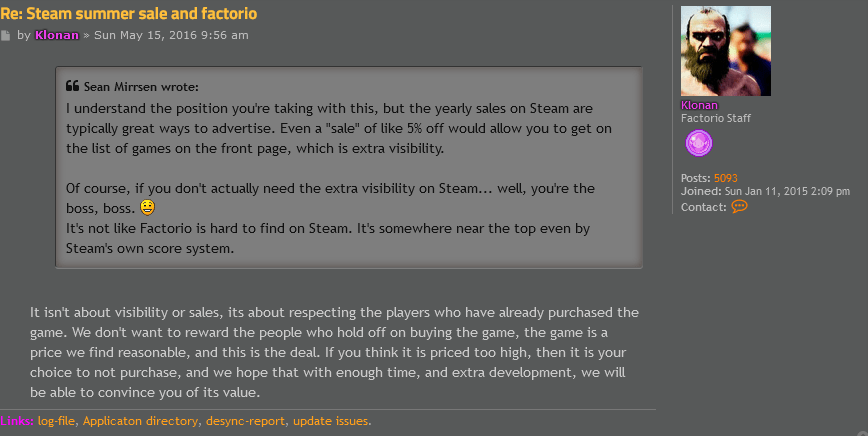Click the "Factorio Staff" rank label
This screenshot has height=436, width=868.
(x=715, y=118)
